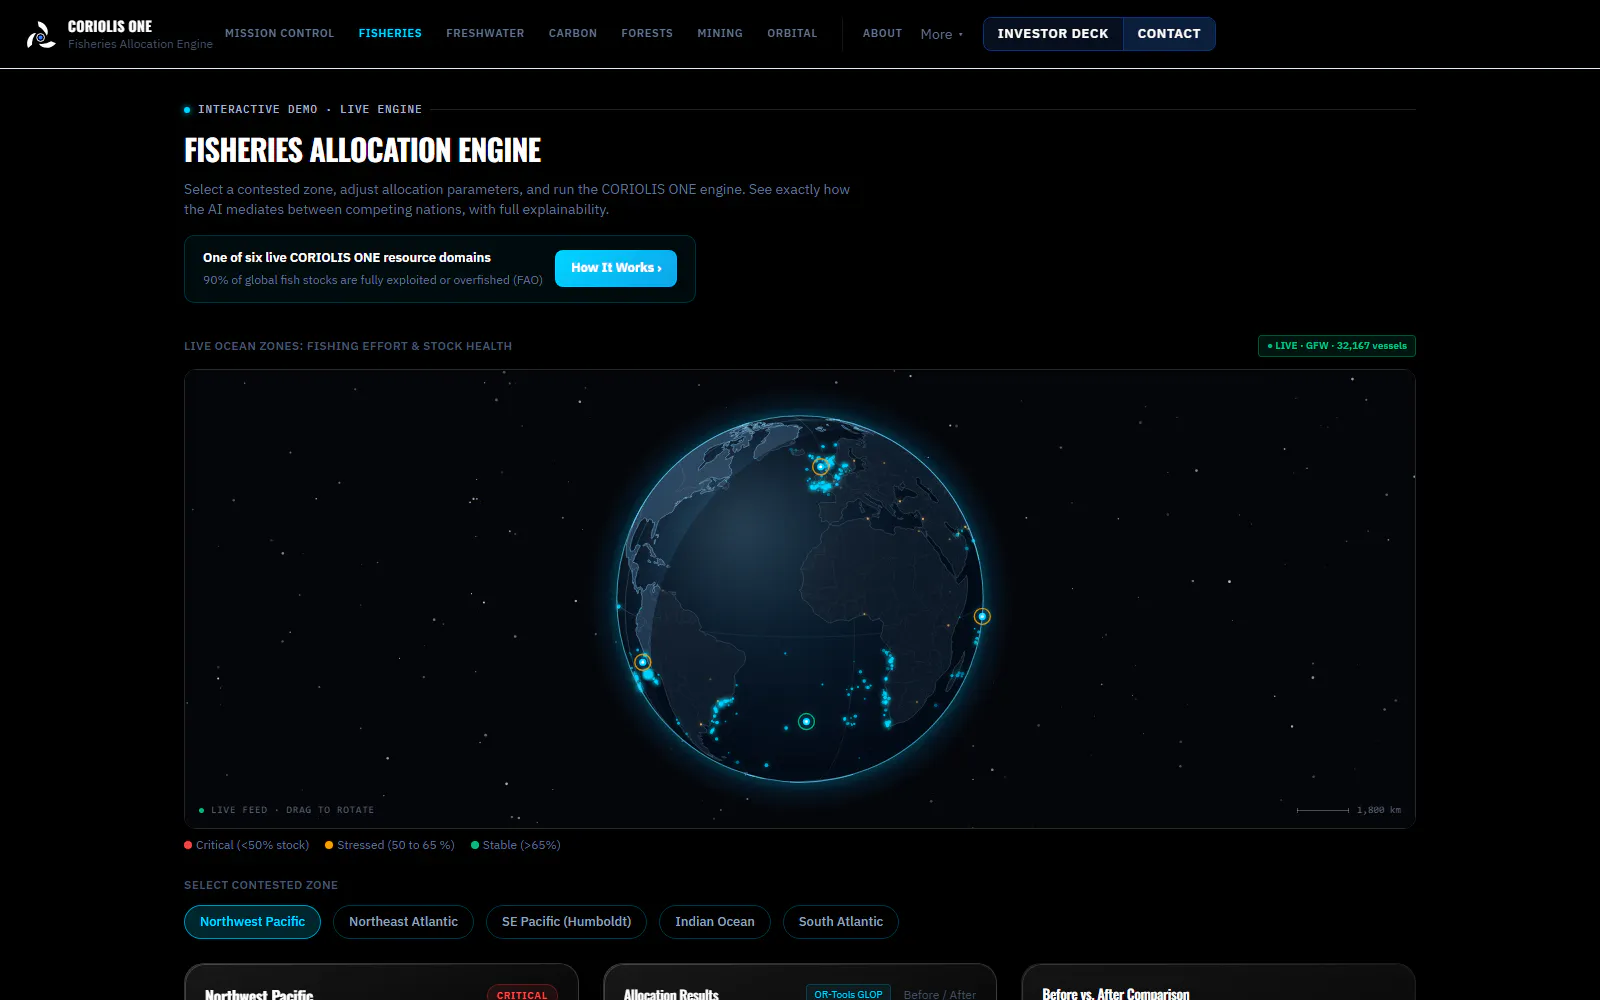Click the 'Live Ocean Zones' section label

click(348, 346)
